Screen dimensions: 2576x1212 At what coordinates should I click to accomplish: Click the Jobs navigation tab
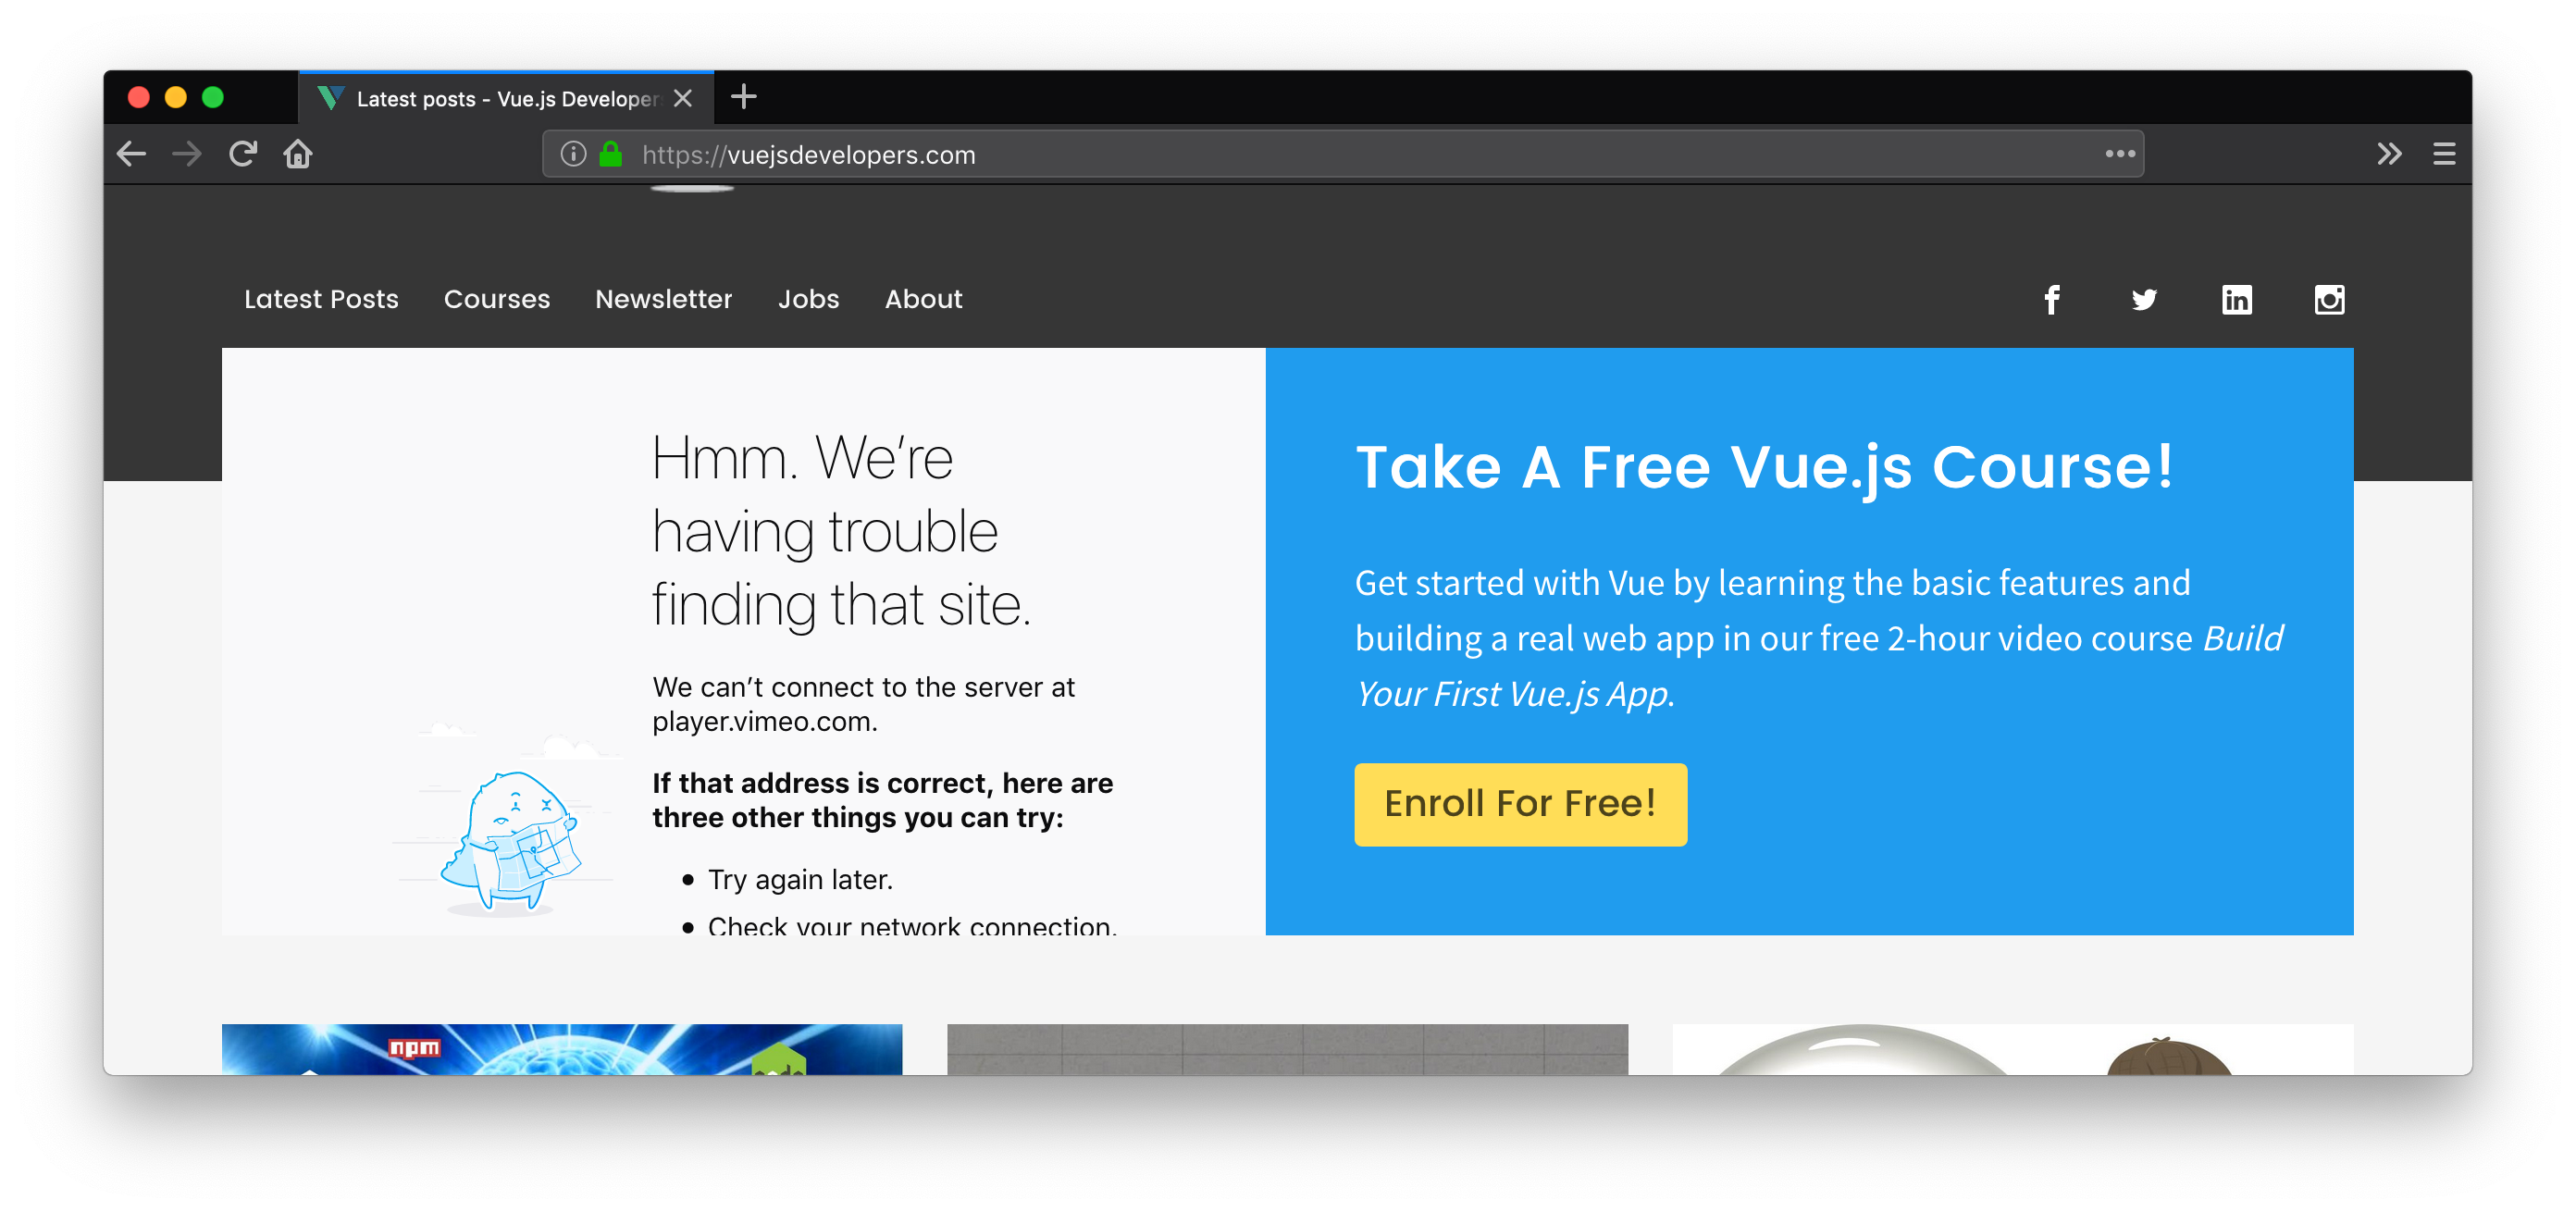809,299
